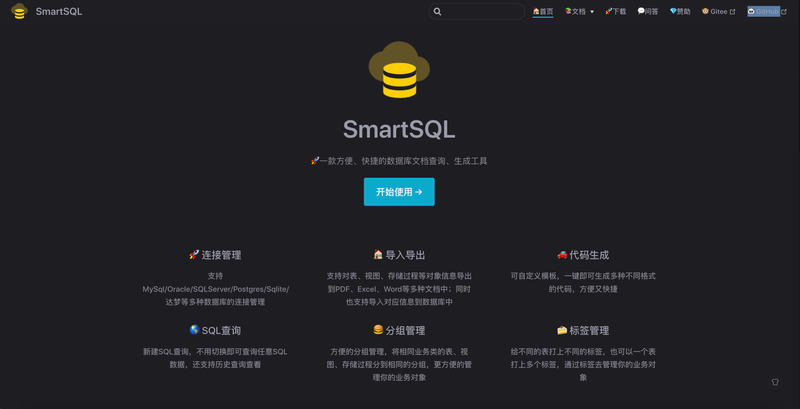Click the hamburger icon beside 分组管理
Image resolution: width=800 pixels, height=409 pixels.
378,330
